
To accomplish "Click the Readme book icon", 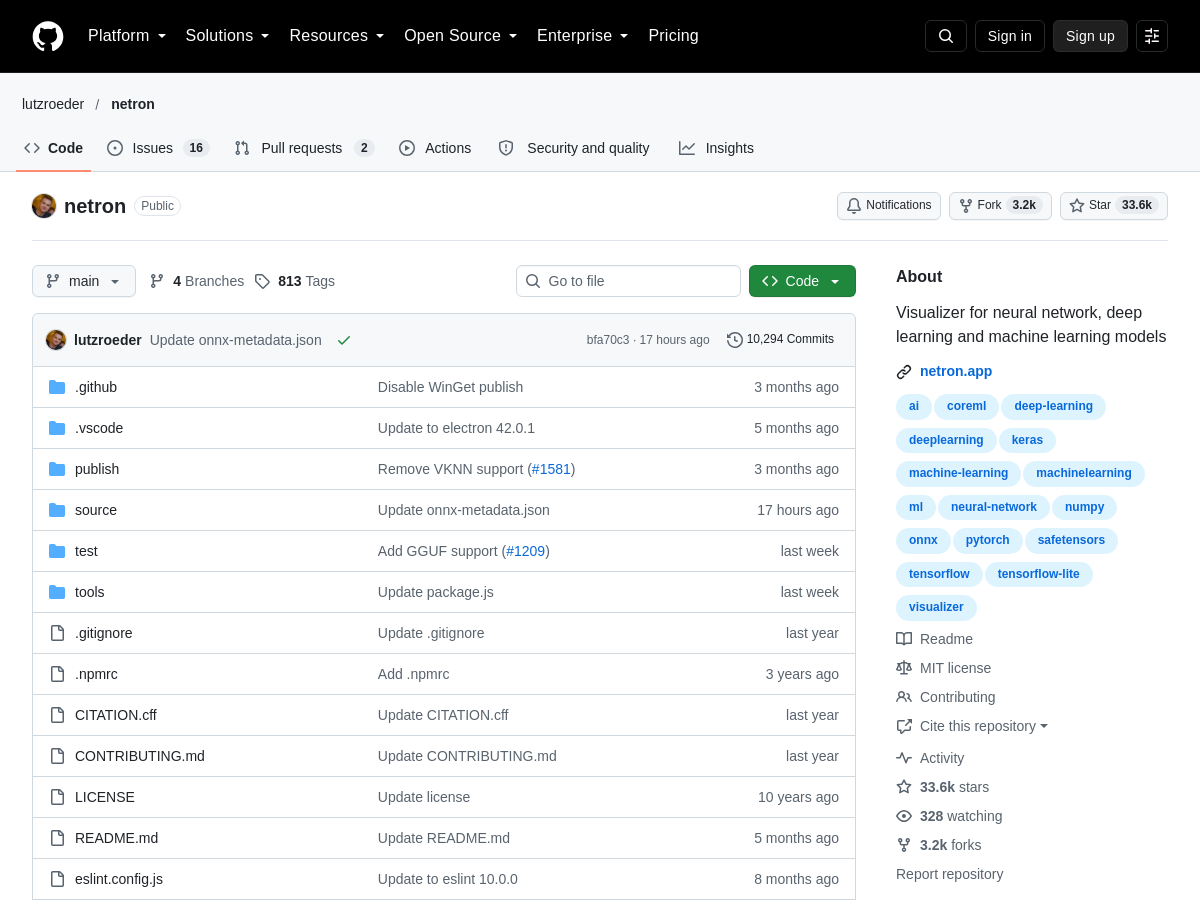I will click(x=904, y=639).
